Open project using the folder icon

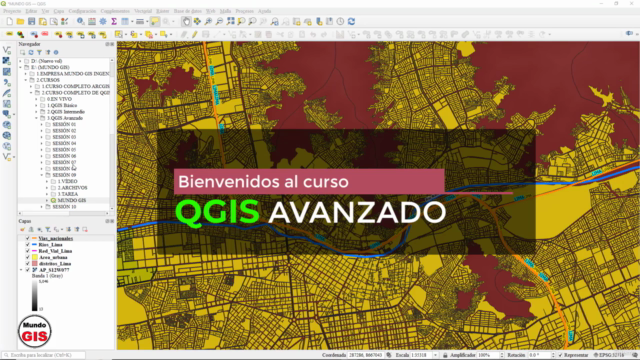[20, 22]
